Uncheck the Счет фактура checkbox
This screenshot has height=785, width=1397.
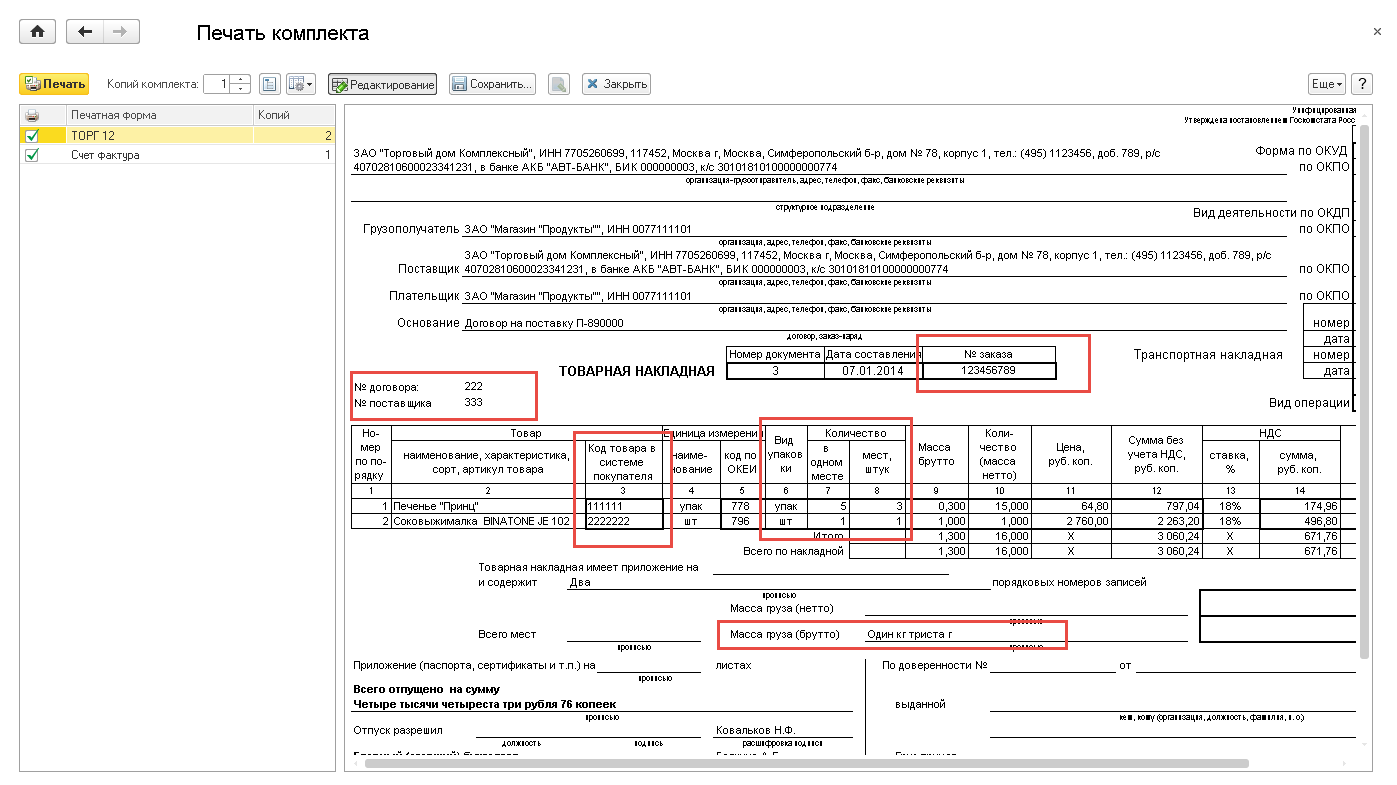(32, 155)
